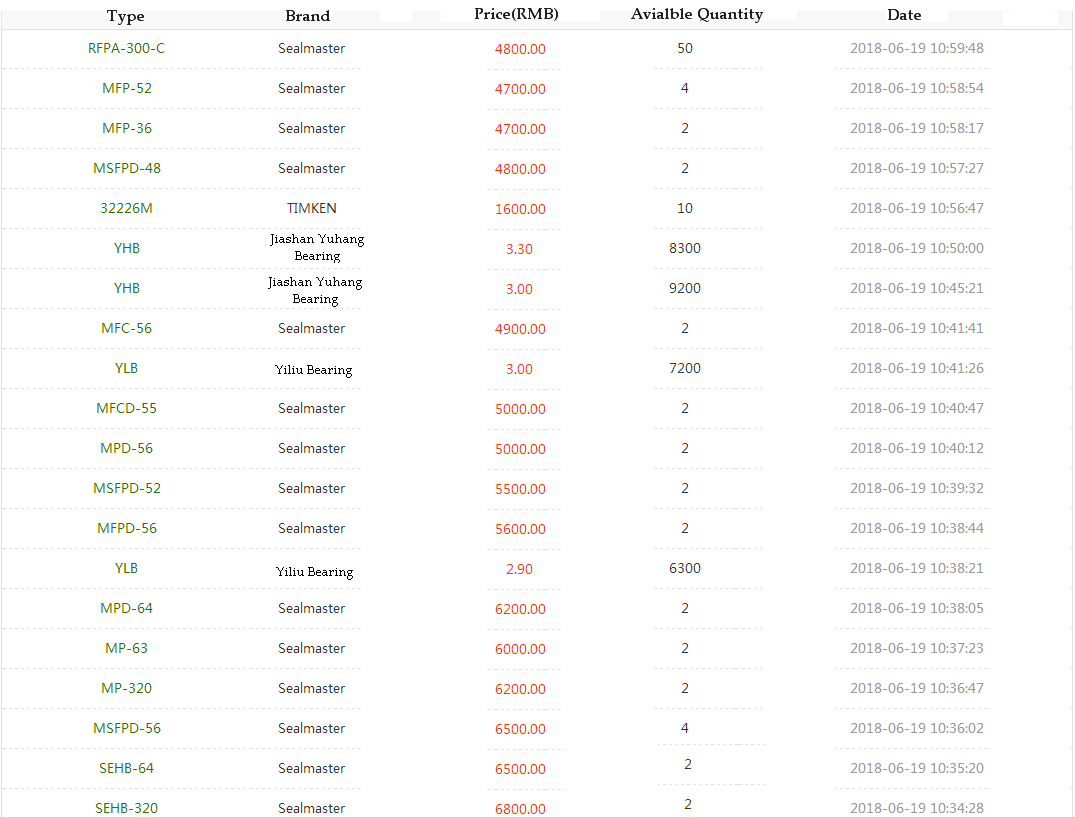Open the 32226M TIMKEN type link
1075x818 pixels.
(x=127, y=208)
